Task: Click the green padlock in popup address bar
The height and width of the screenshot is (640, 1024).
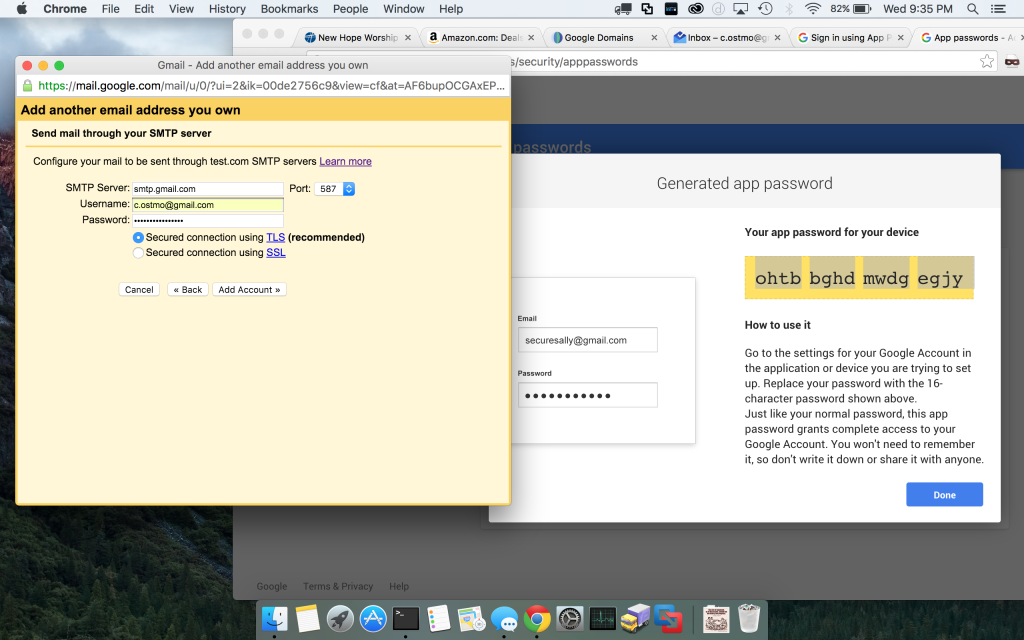Action: (x=27, y=86)
